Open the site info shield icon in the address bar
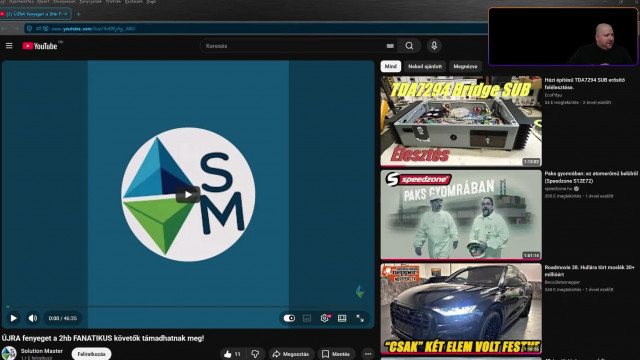 [29, 29]
